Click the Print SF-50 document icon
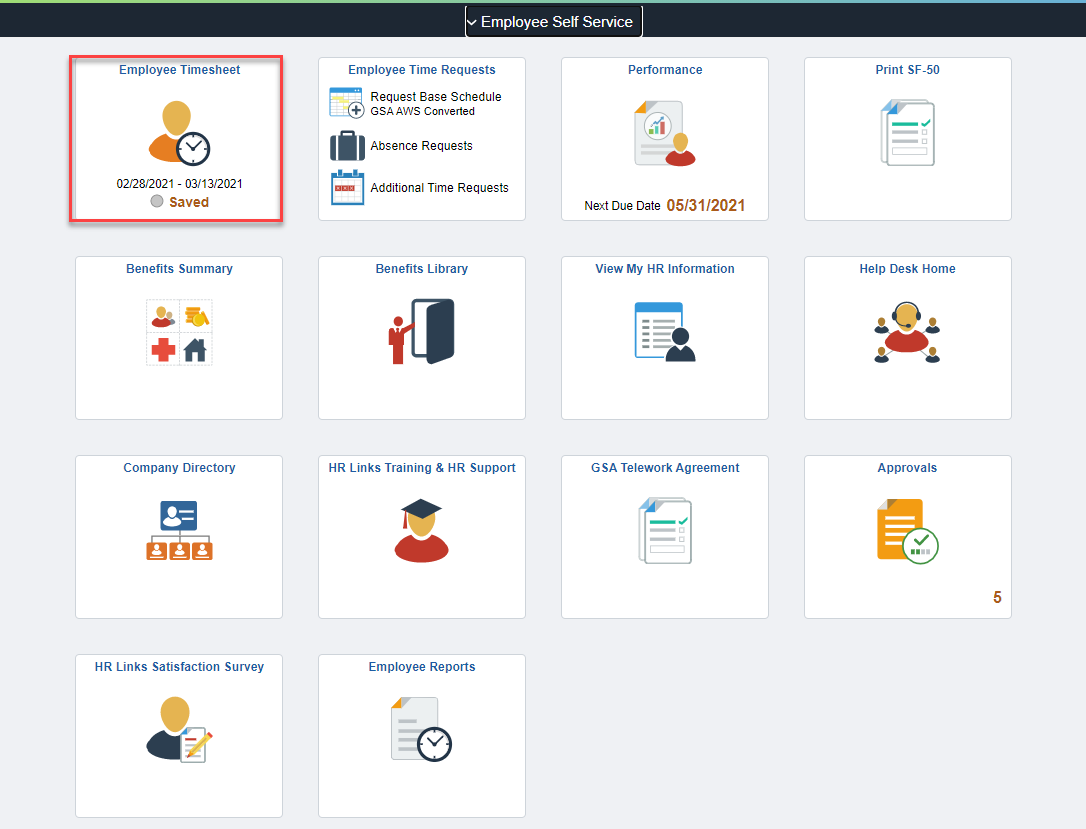1086x829 pixels. point(906,133)
